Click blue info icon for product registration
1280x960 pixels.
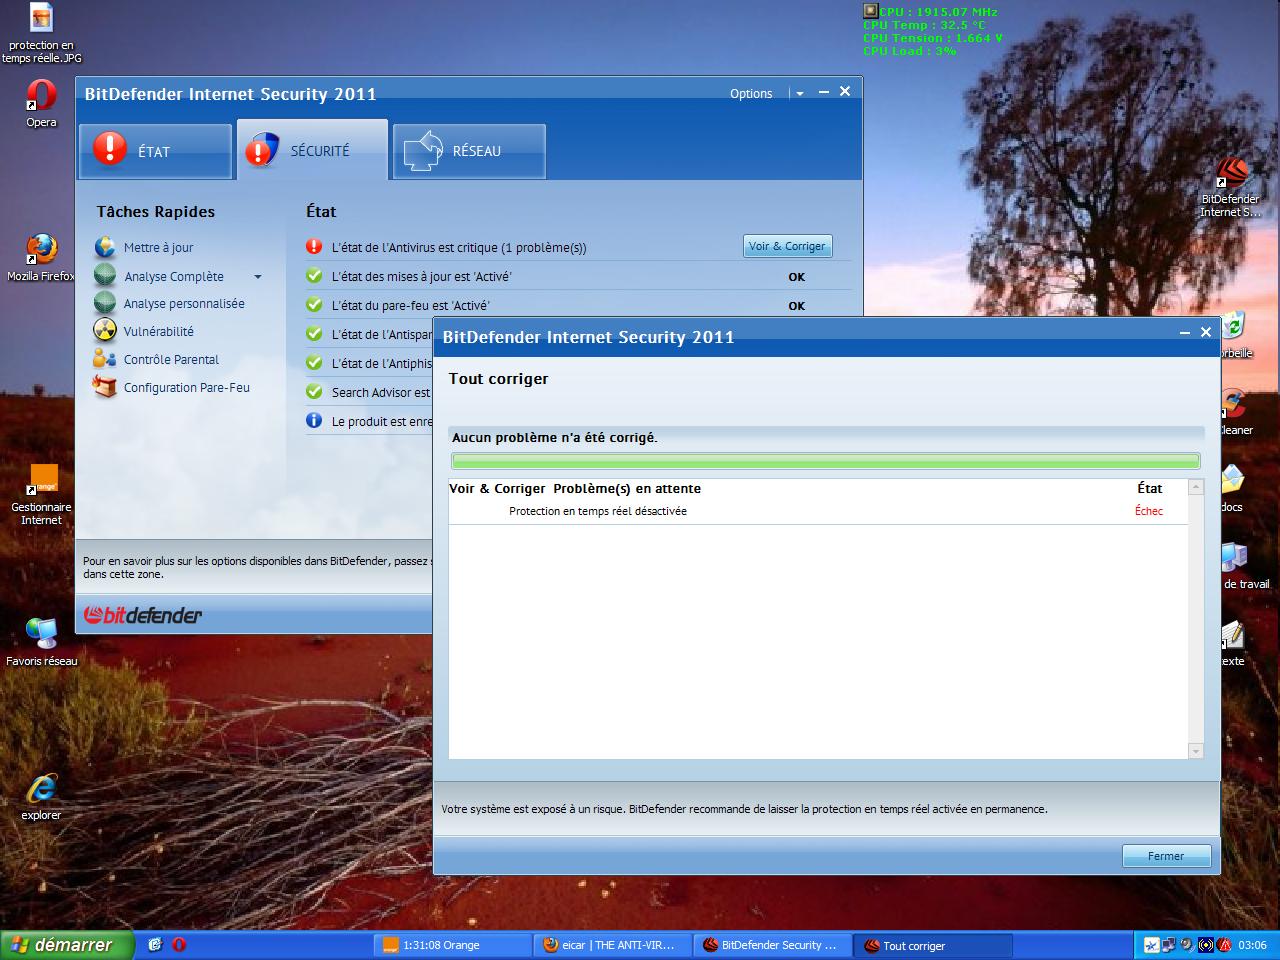pos(314,421)
